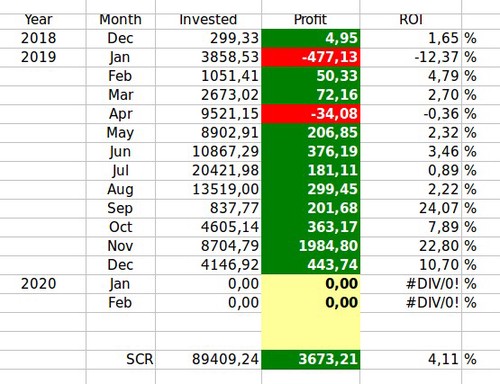Image resolution: width=500 pixels, height=384 pixels.
Task: Select the total profit cell 3673,21
Action: tap(311, 360)
